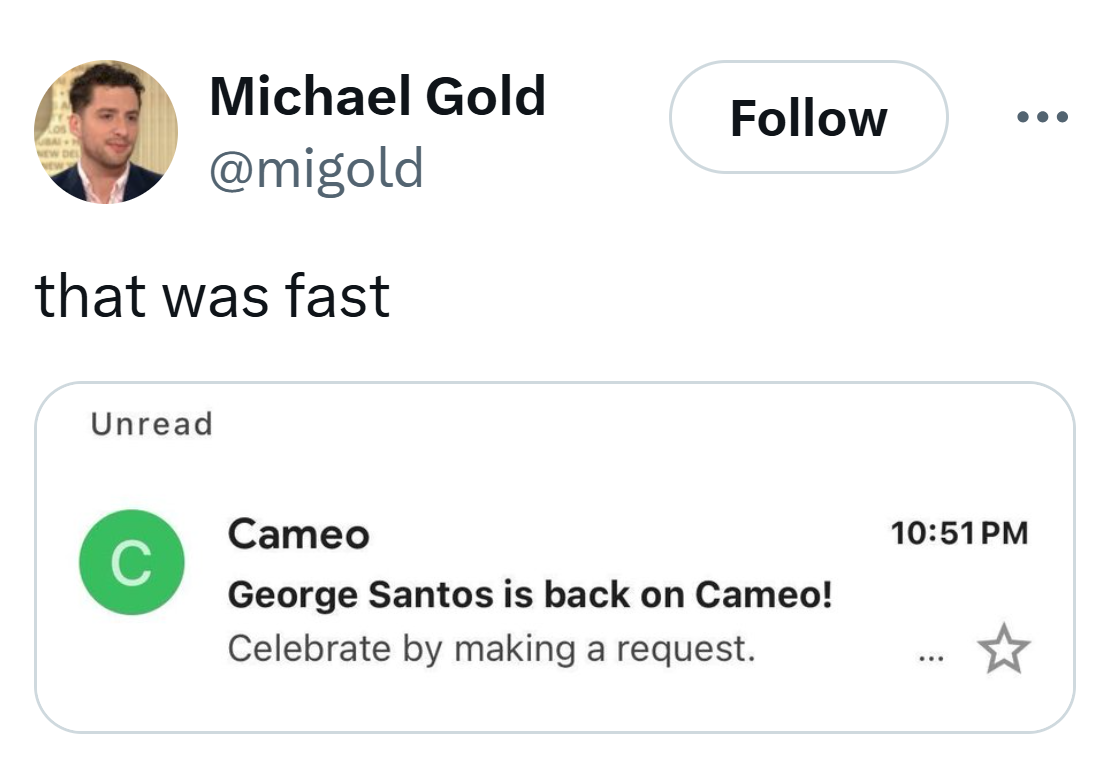Click the word 'fast' in the tweet
This screenshot has height=766, width=1107.
tap(336, 296)
